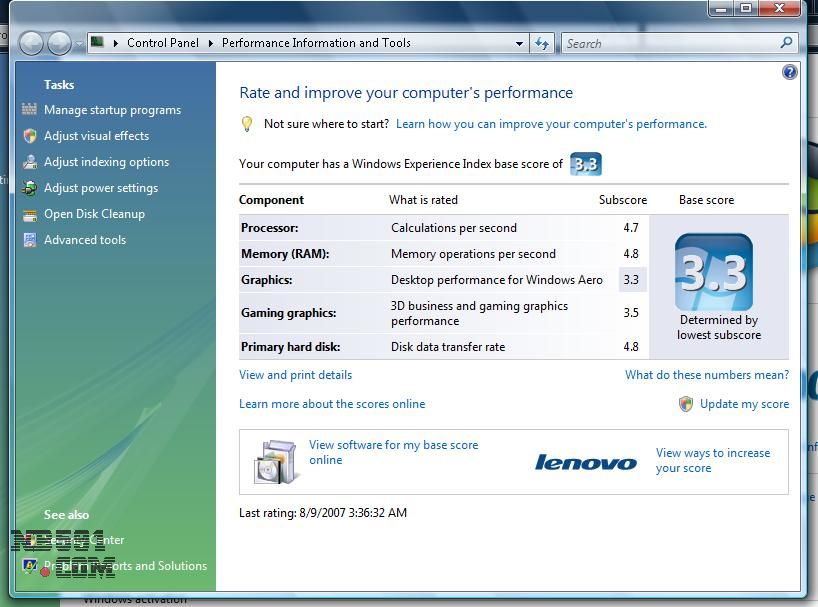Image resolution: width=818 pixels, height=607 pixels.
Task: Click Update my score link
Action: coord(744,404)
